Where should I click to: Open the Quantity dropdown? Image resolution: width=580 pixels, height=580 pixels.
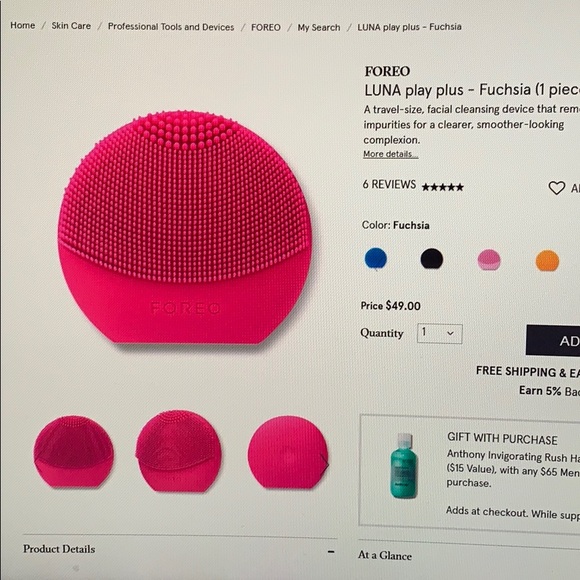click(439, 334)
